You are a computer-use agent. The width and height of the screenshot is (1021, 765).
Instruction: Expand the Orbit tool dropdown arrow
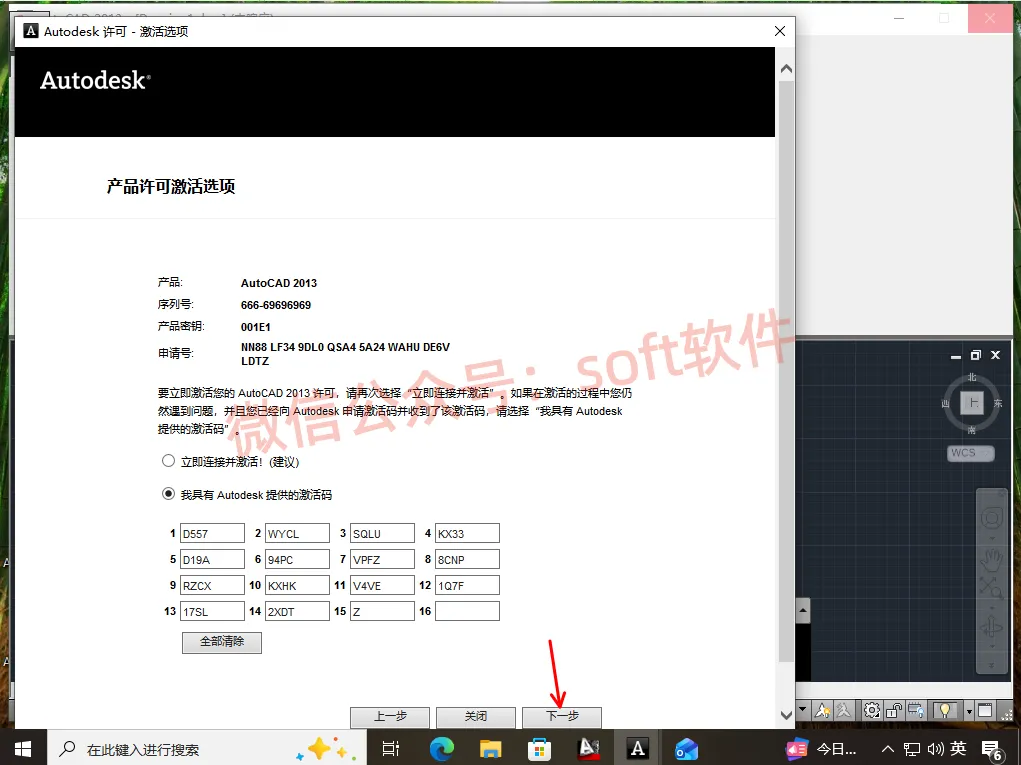[x=991, y=647]
